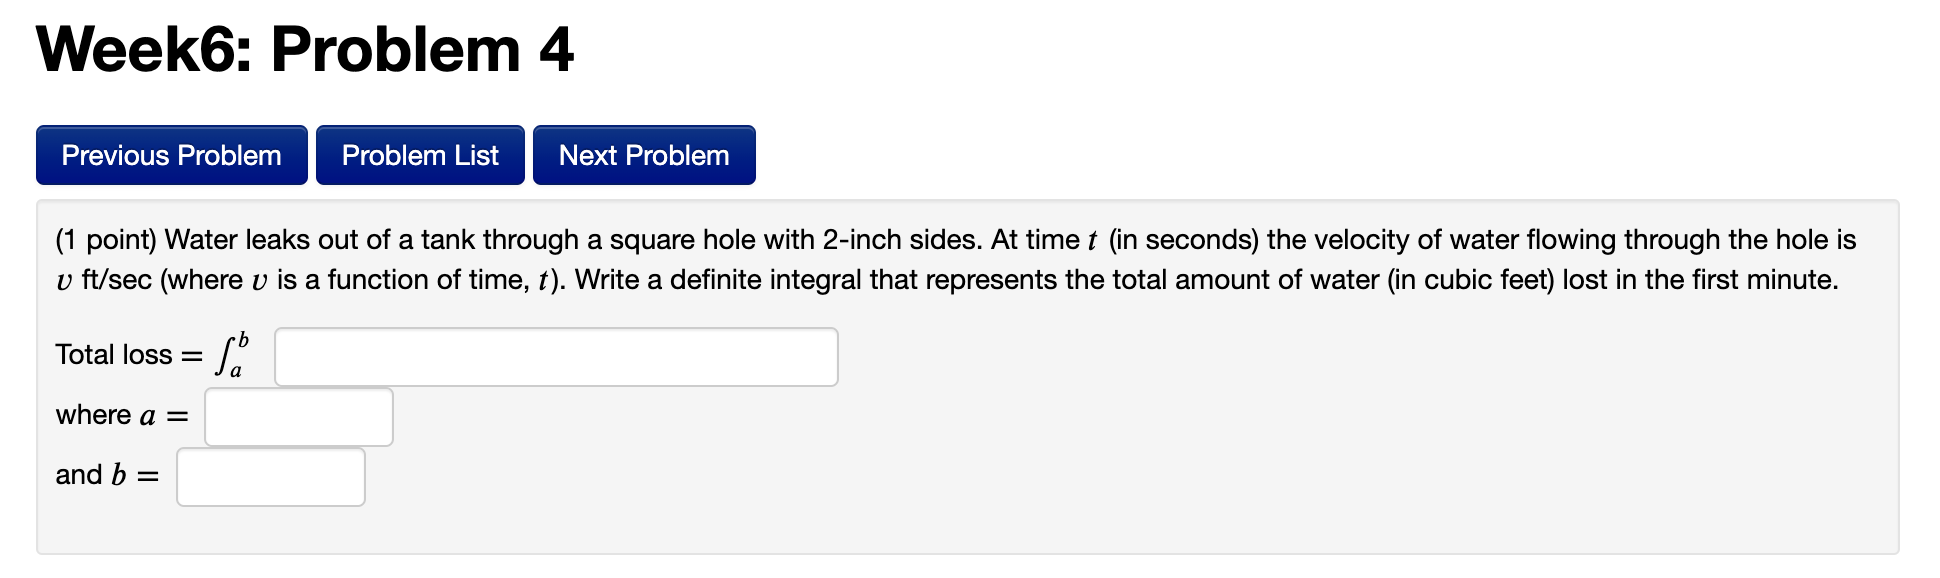Navigate back using Previous Problem
The height and width of the screenshot is (578, 1940).
point(170,155)
